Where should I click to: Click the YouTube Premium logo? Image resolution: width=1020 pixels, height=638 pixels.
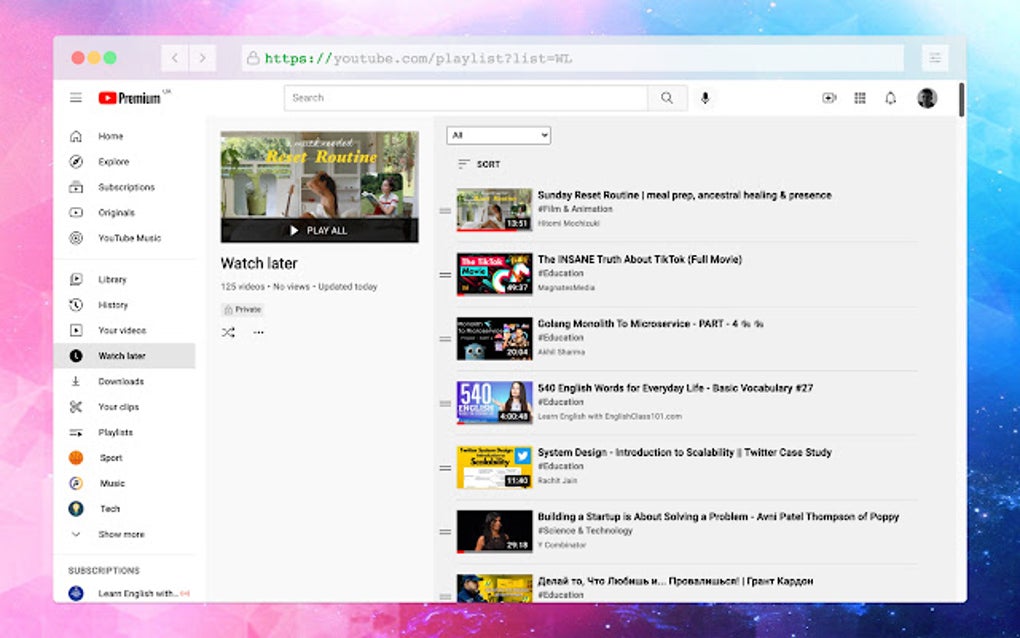(x=128, y=97)
